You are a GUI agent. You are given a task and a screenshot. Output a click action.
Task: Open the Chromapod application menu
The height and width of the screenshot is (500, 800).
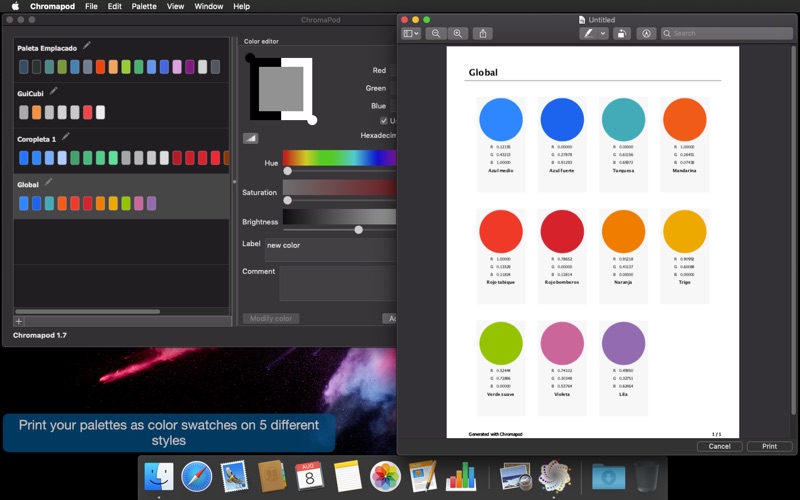(53, 6)
